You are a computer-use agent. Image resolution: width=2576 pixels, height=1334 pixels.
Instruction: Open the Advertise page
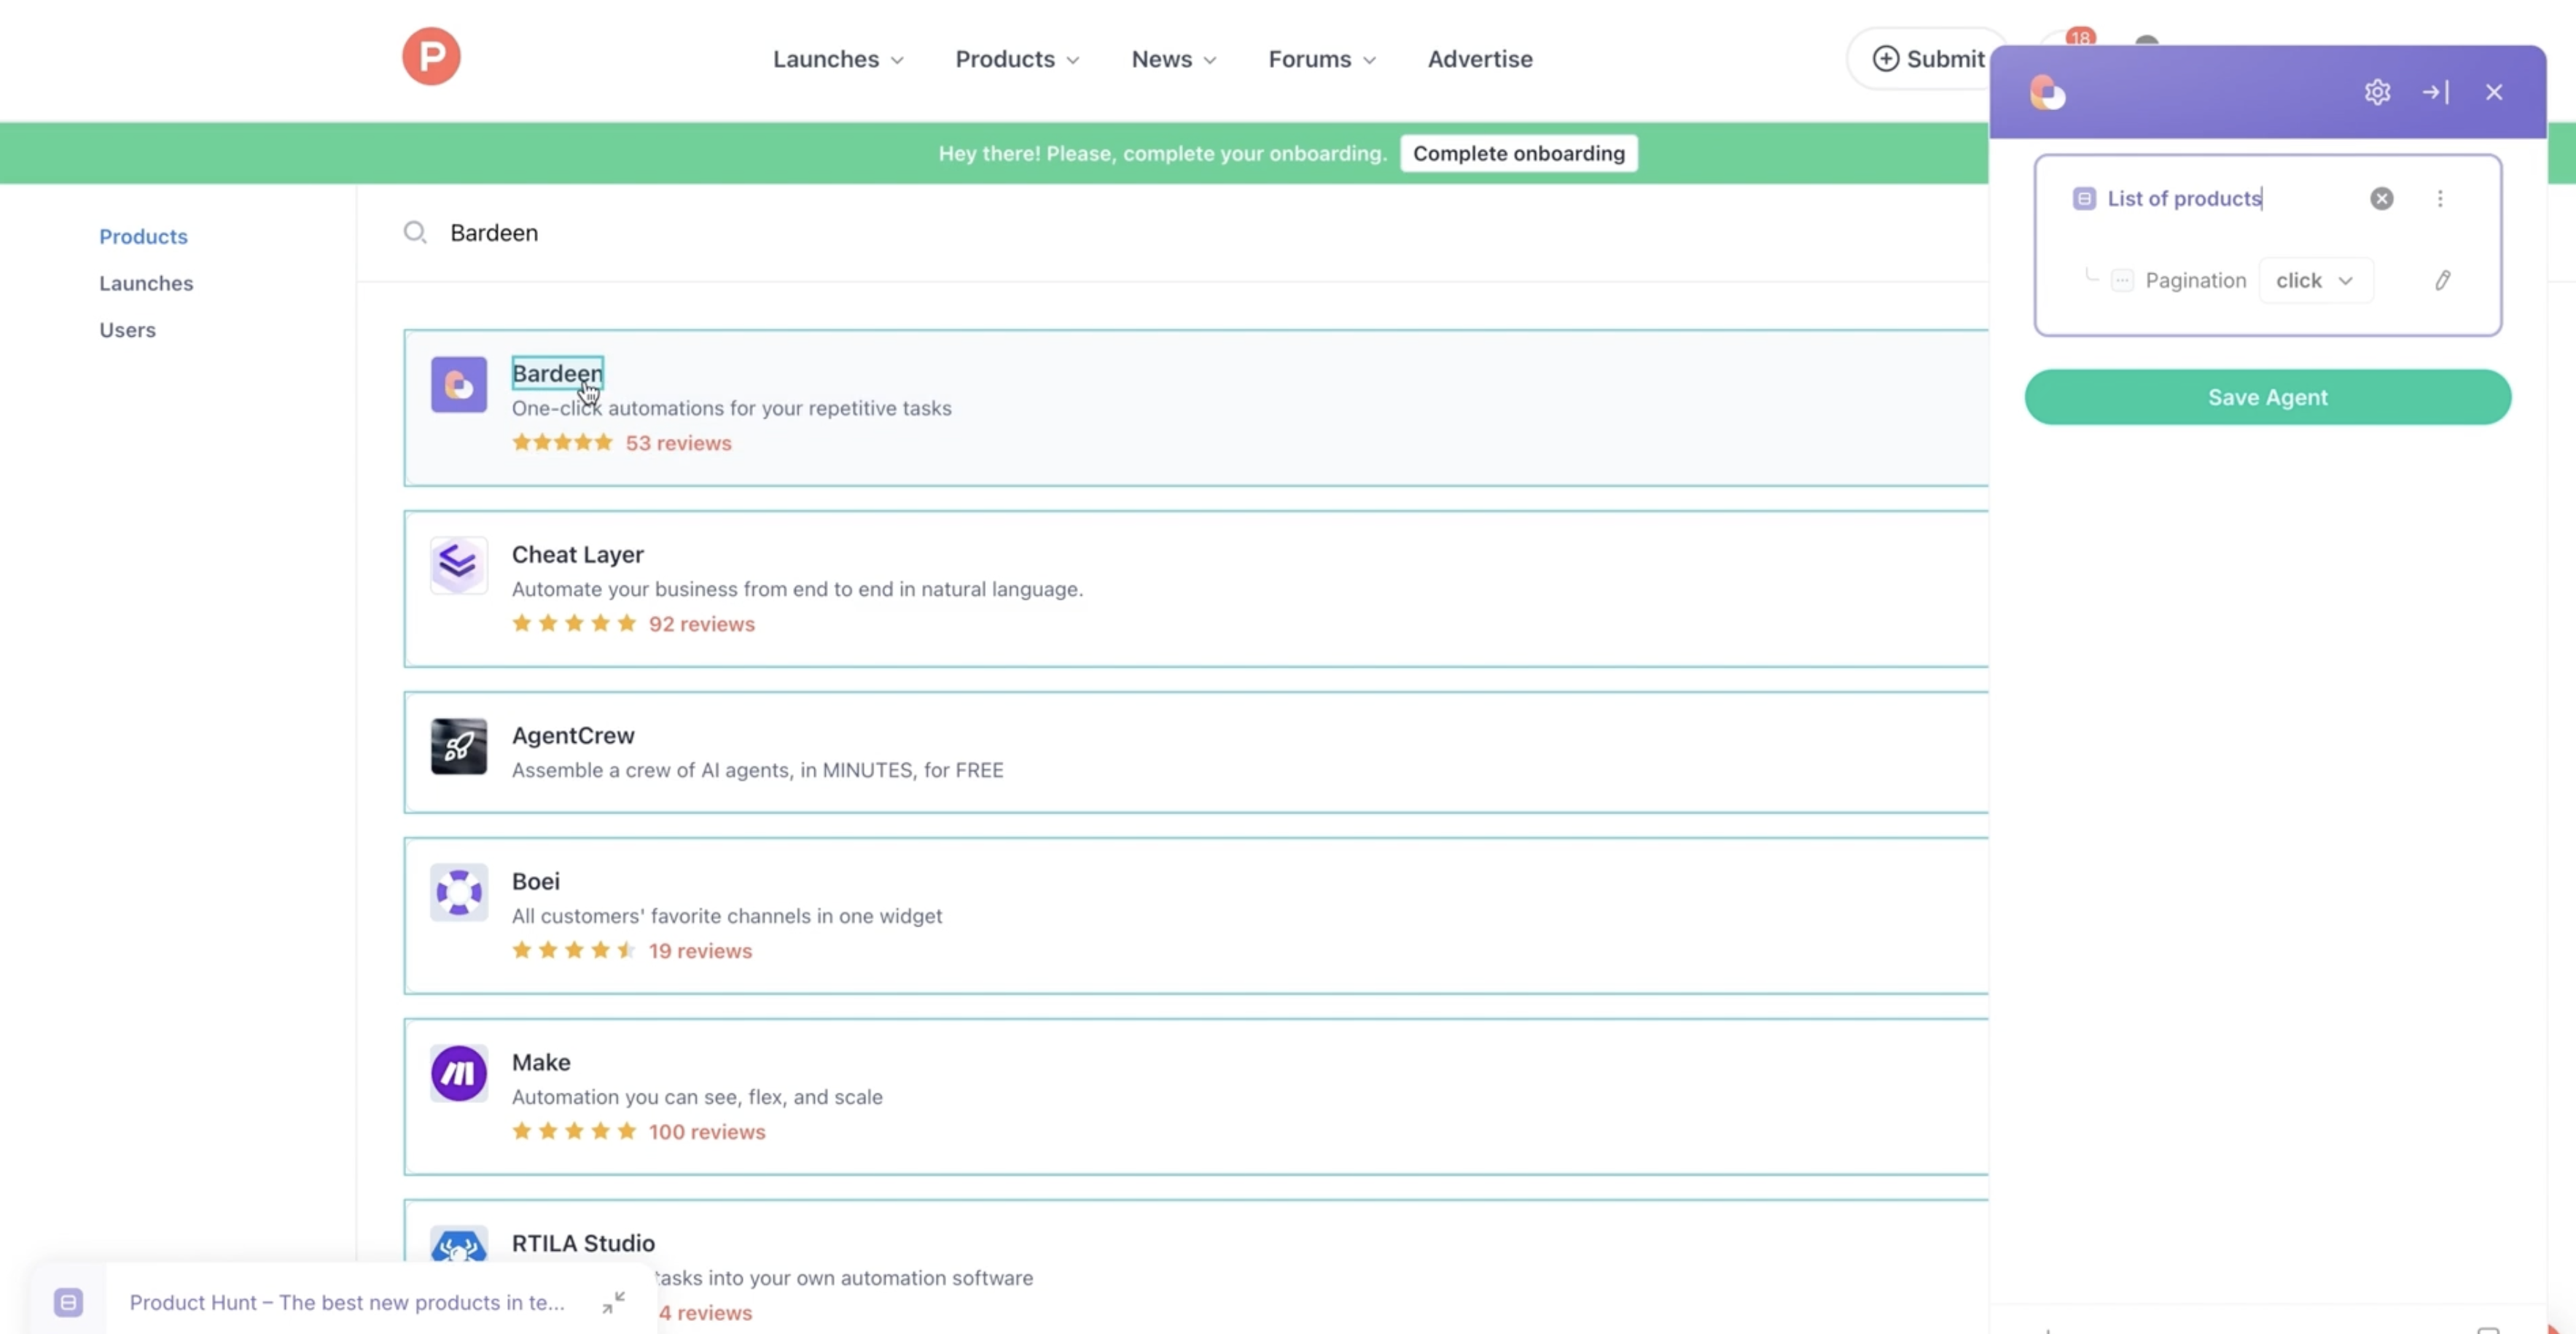(1480, 59)
